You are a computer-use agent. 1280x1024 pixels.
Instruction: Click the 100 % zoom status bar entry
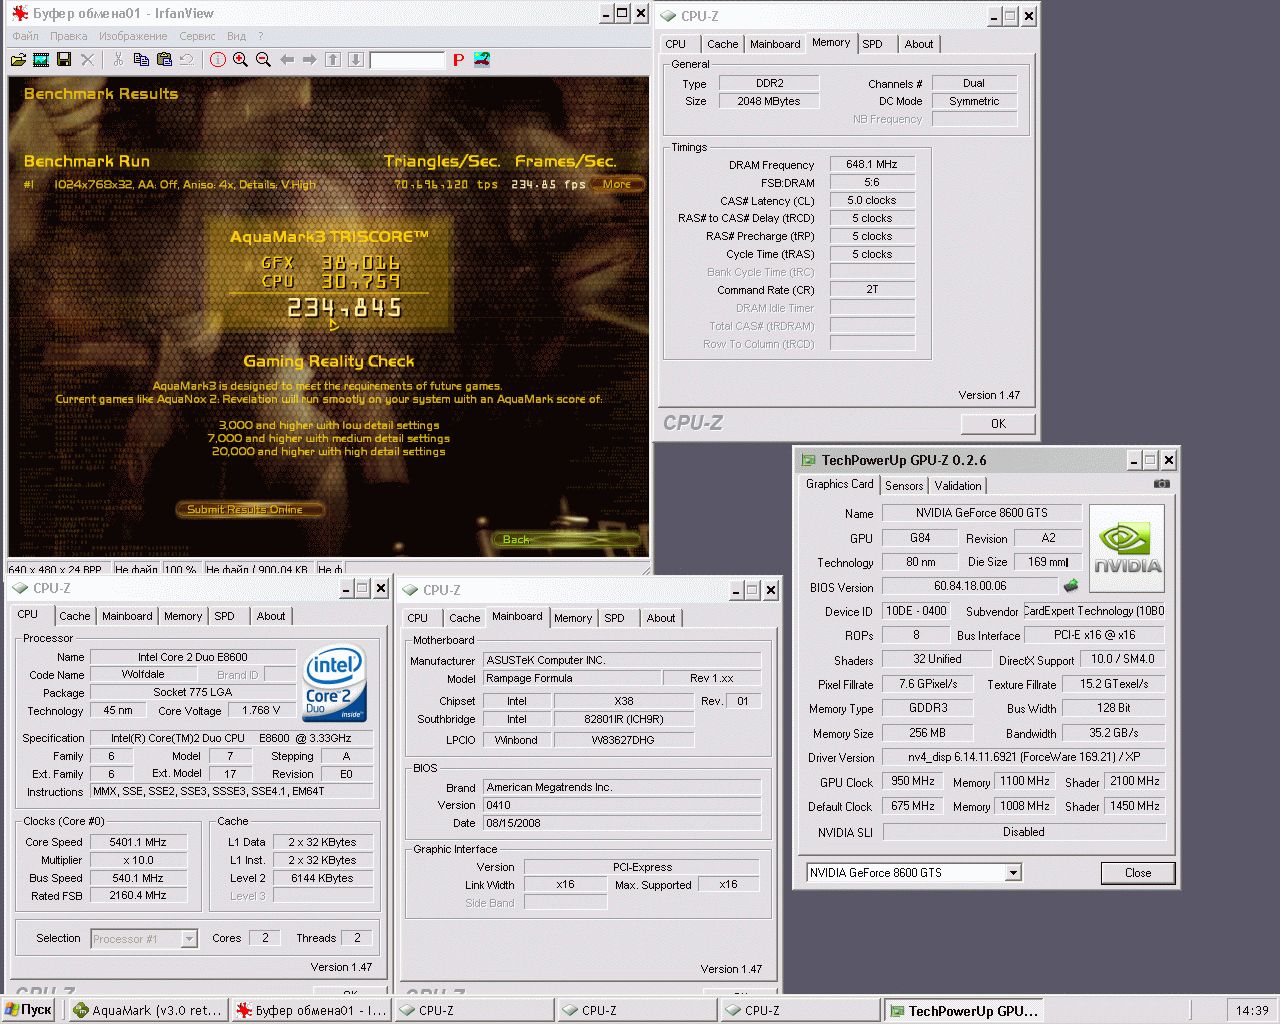pos(181,569)
